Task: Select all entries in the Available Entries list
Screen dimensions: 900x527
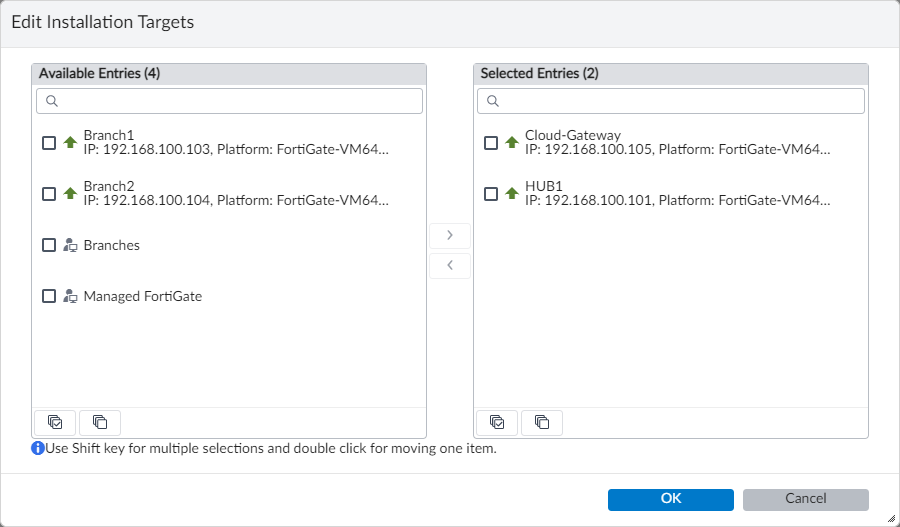Action: point(55,422)
